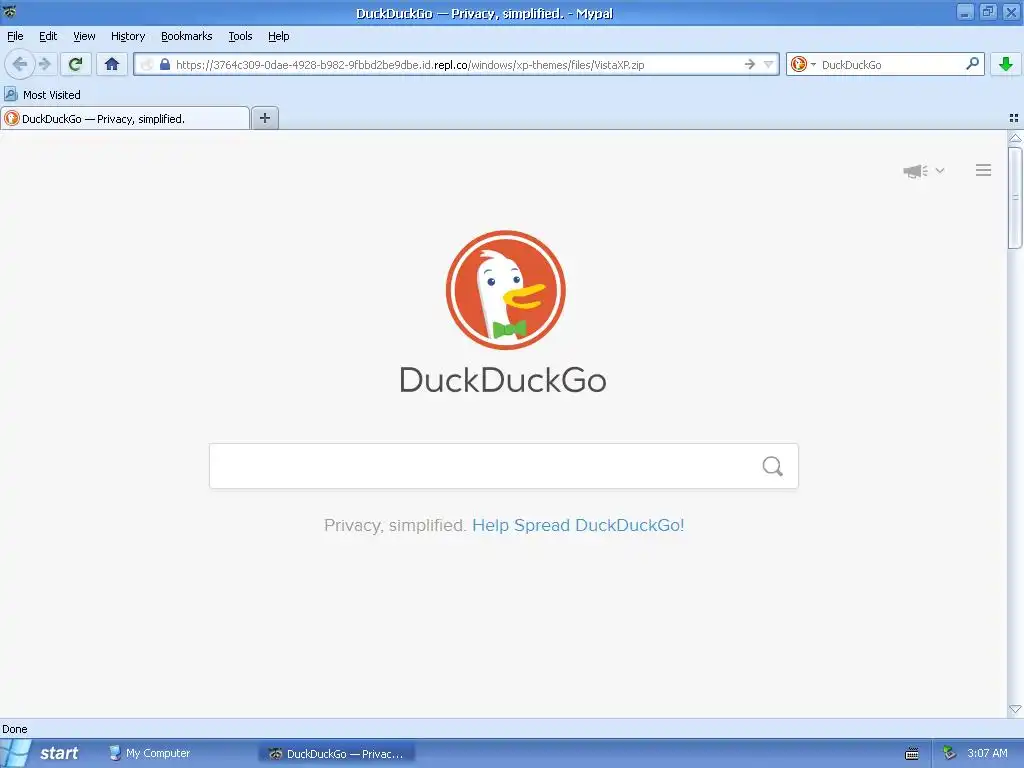Open the View menu
1024x768 pixels.
pyautogui.click(x=84, y=36)
